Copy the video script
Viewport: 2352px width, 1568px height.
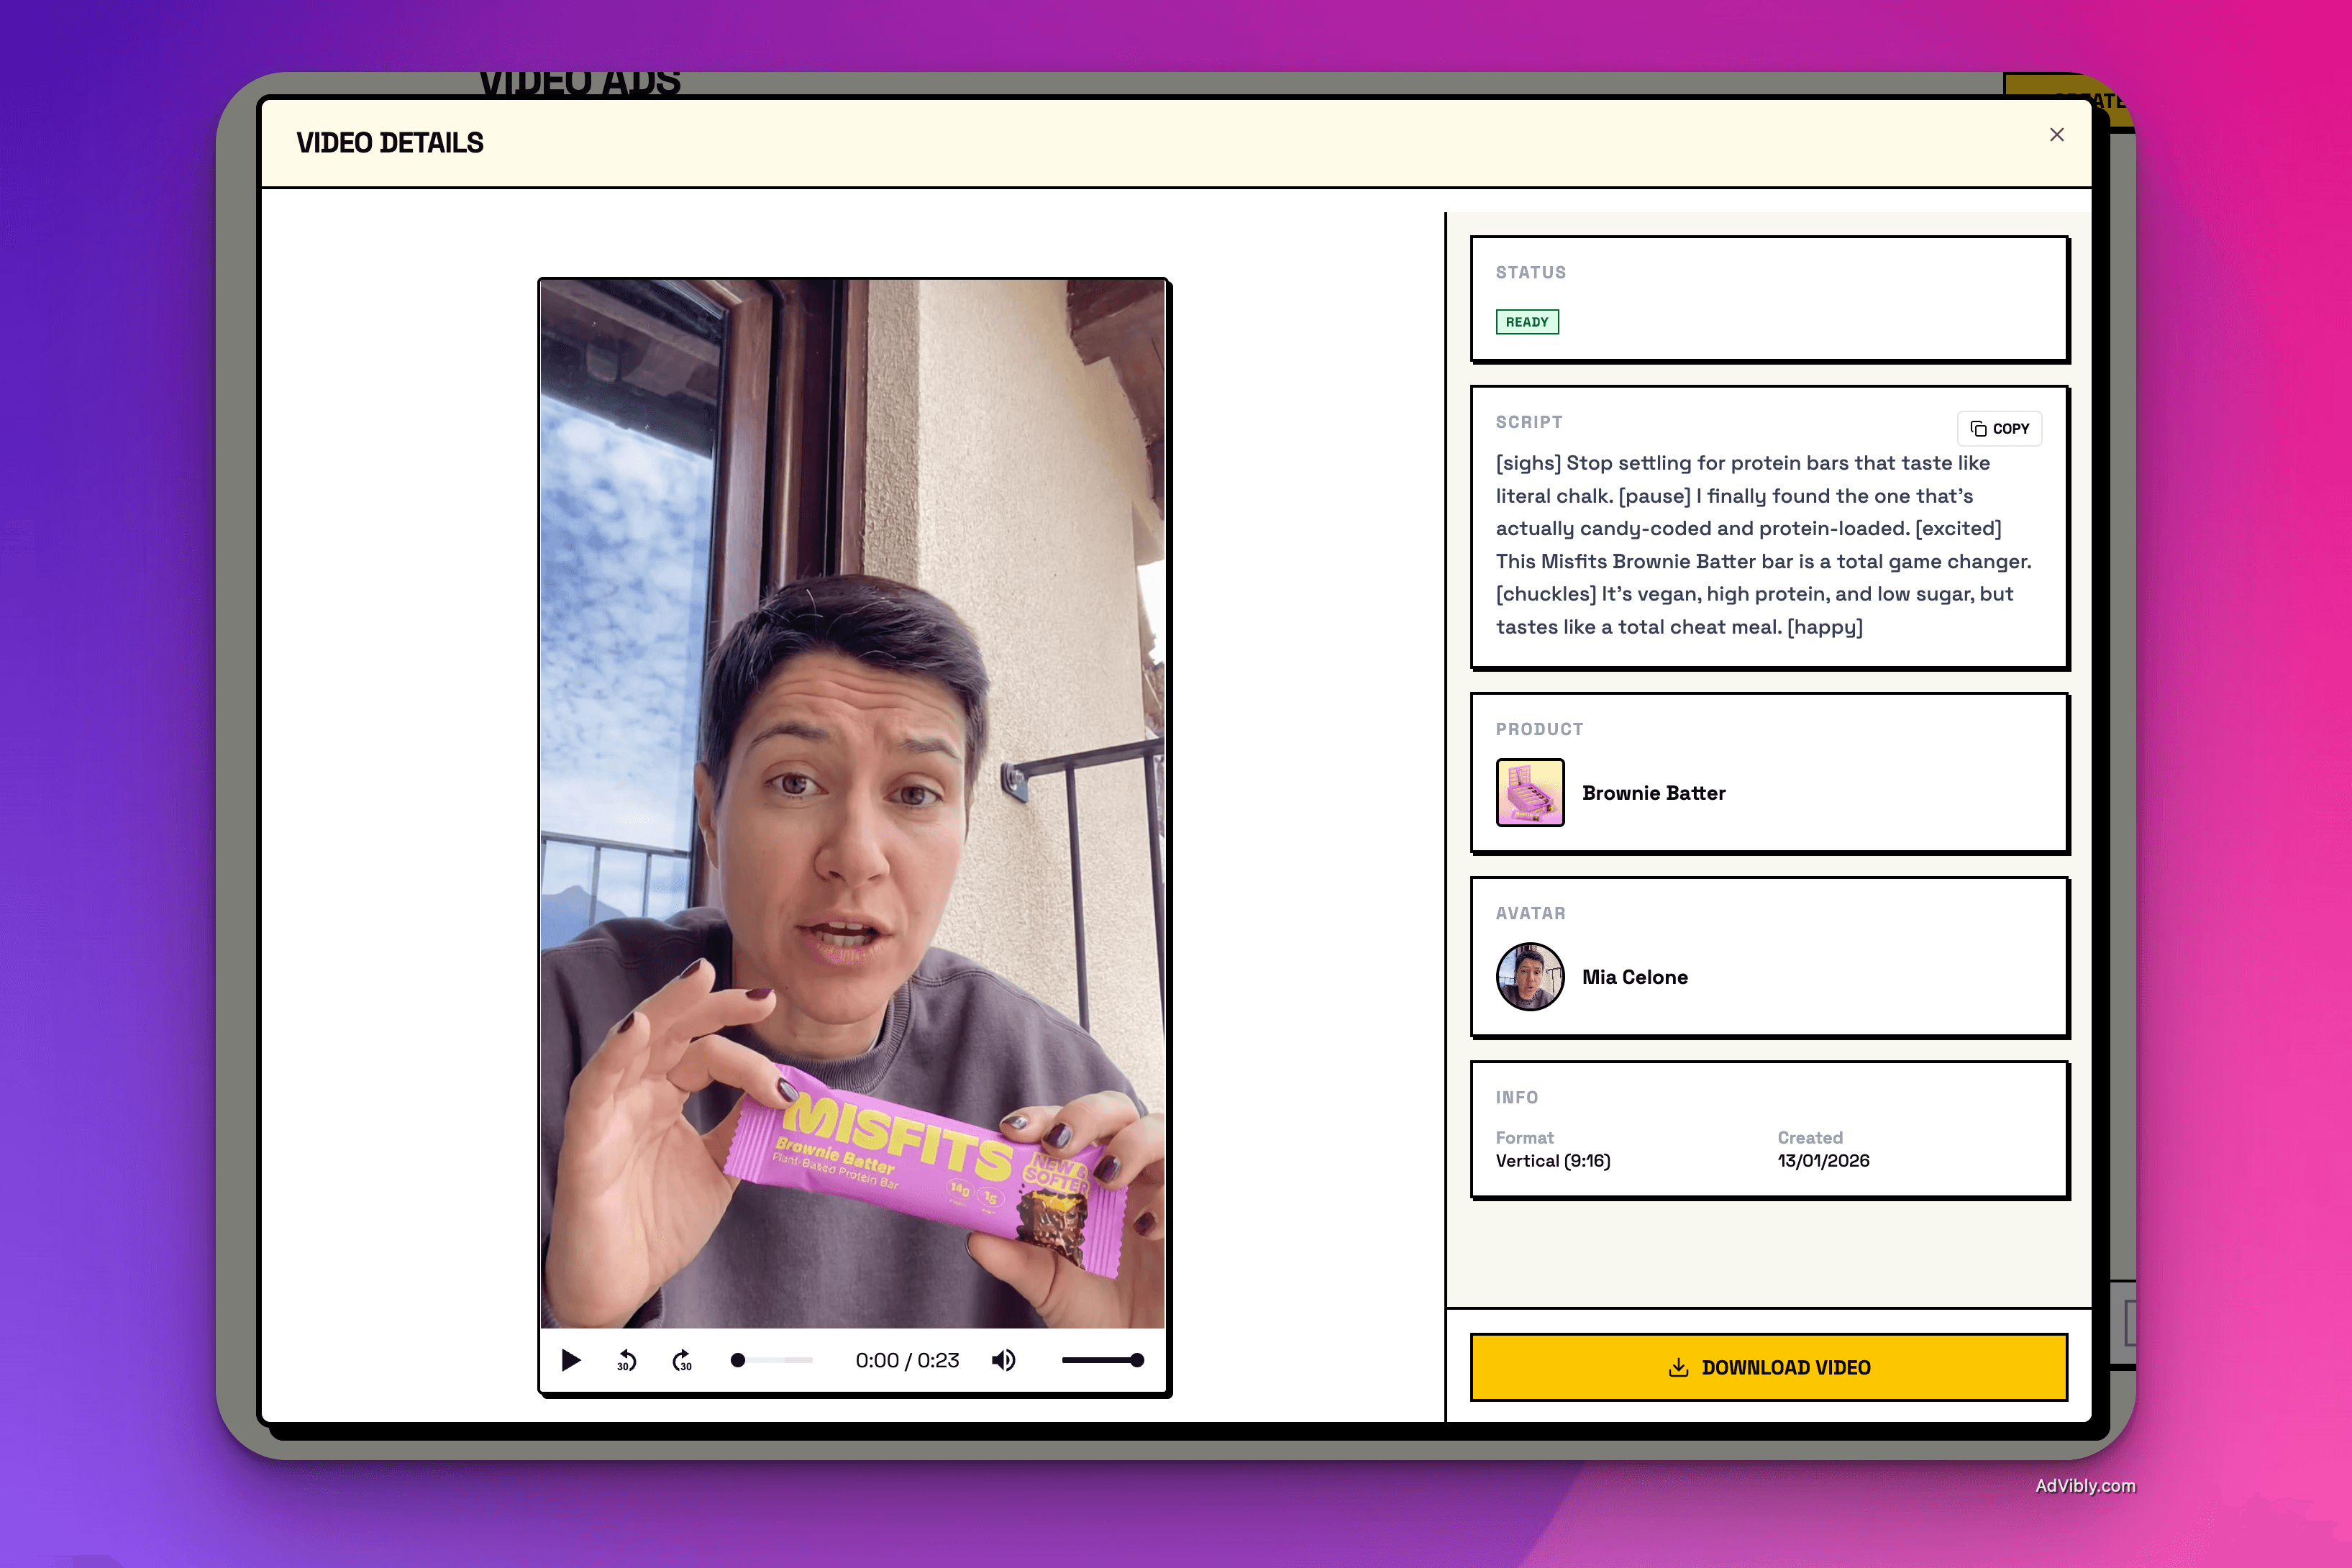pyautogui.click(x=1999, y=428)
